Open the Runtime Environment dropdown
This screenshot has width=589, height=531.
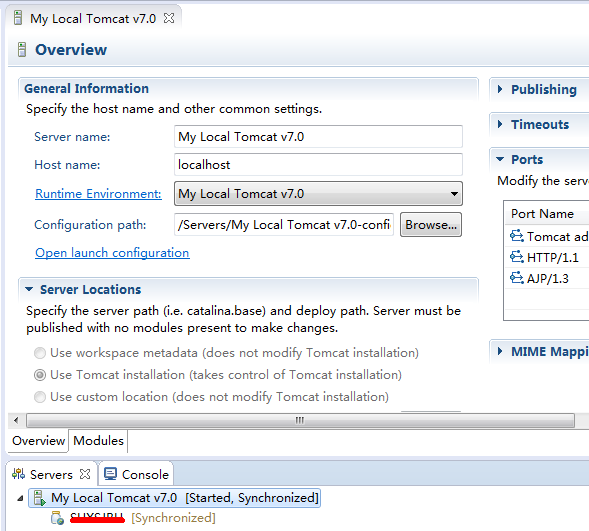coord(318,194)
